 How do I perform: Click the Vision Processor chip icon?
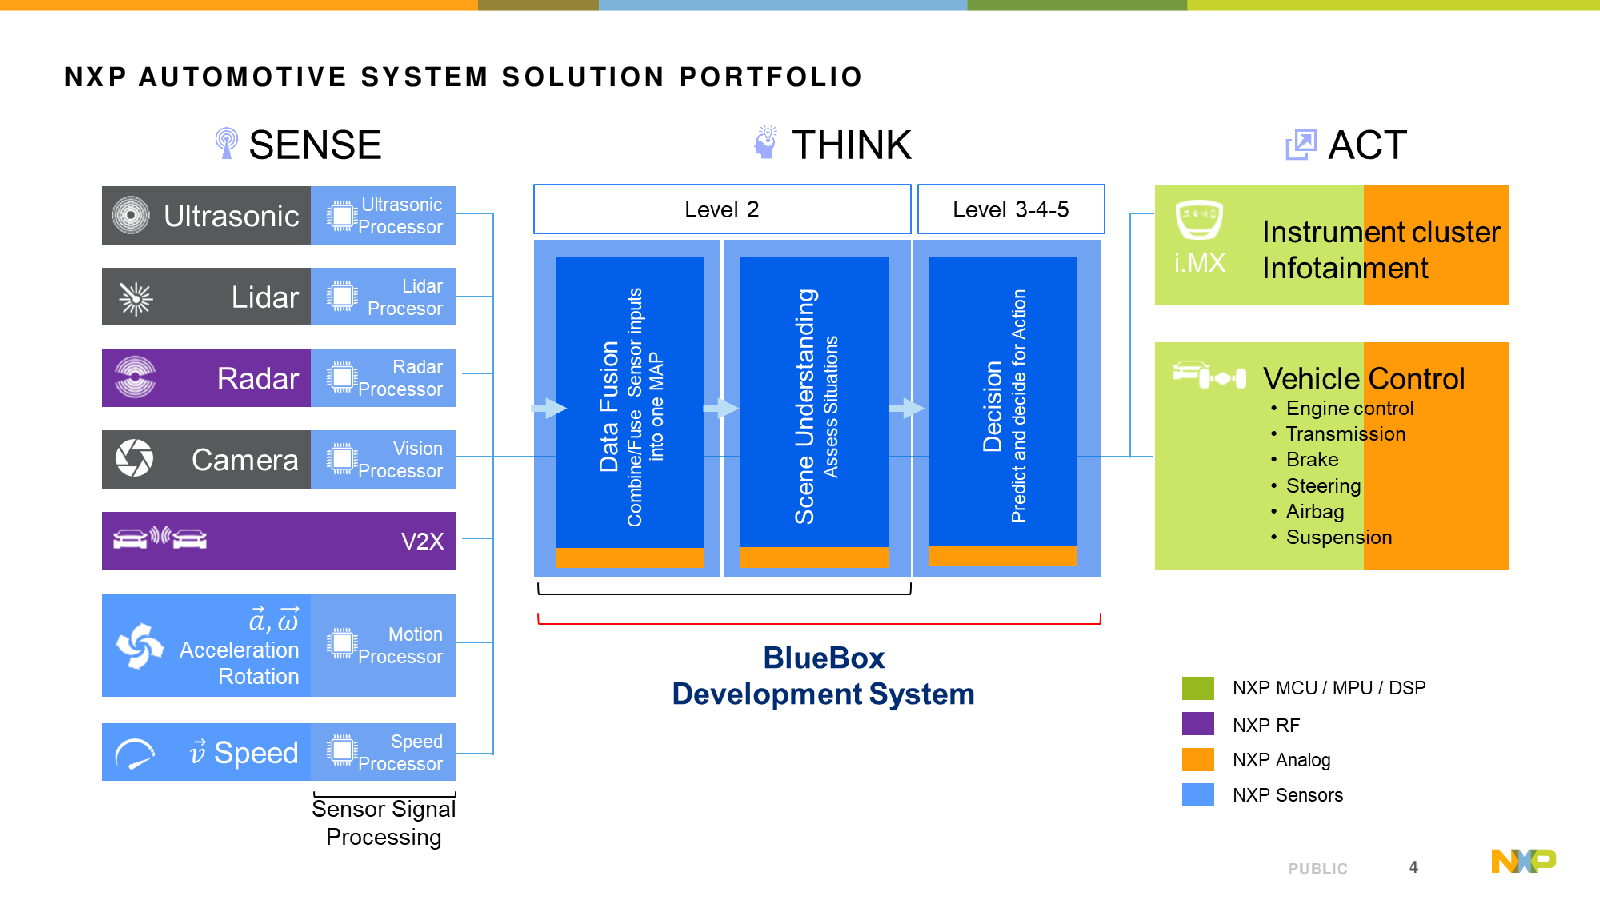(341, 459)
